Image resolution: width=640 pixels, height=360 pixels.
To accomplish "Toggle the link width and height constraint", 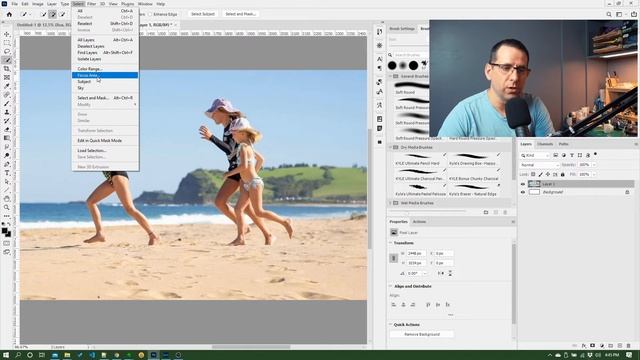I will [393, 258].
